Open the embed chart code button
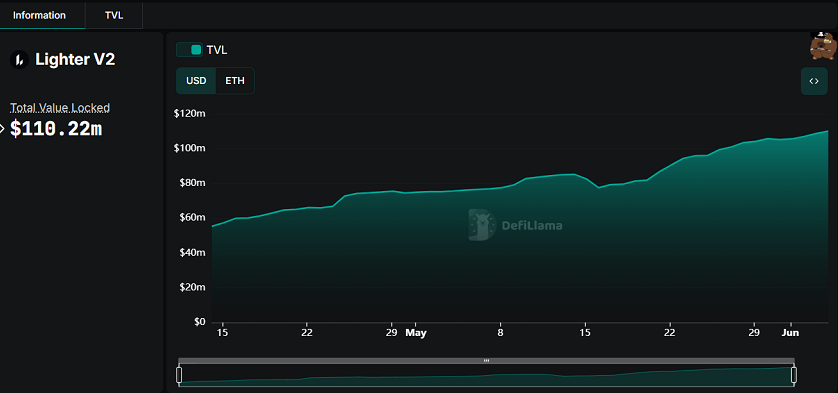This screenshot has height=393, width=838. (x=814, y=81)
